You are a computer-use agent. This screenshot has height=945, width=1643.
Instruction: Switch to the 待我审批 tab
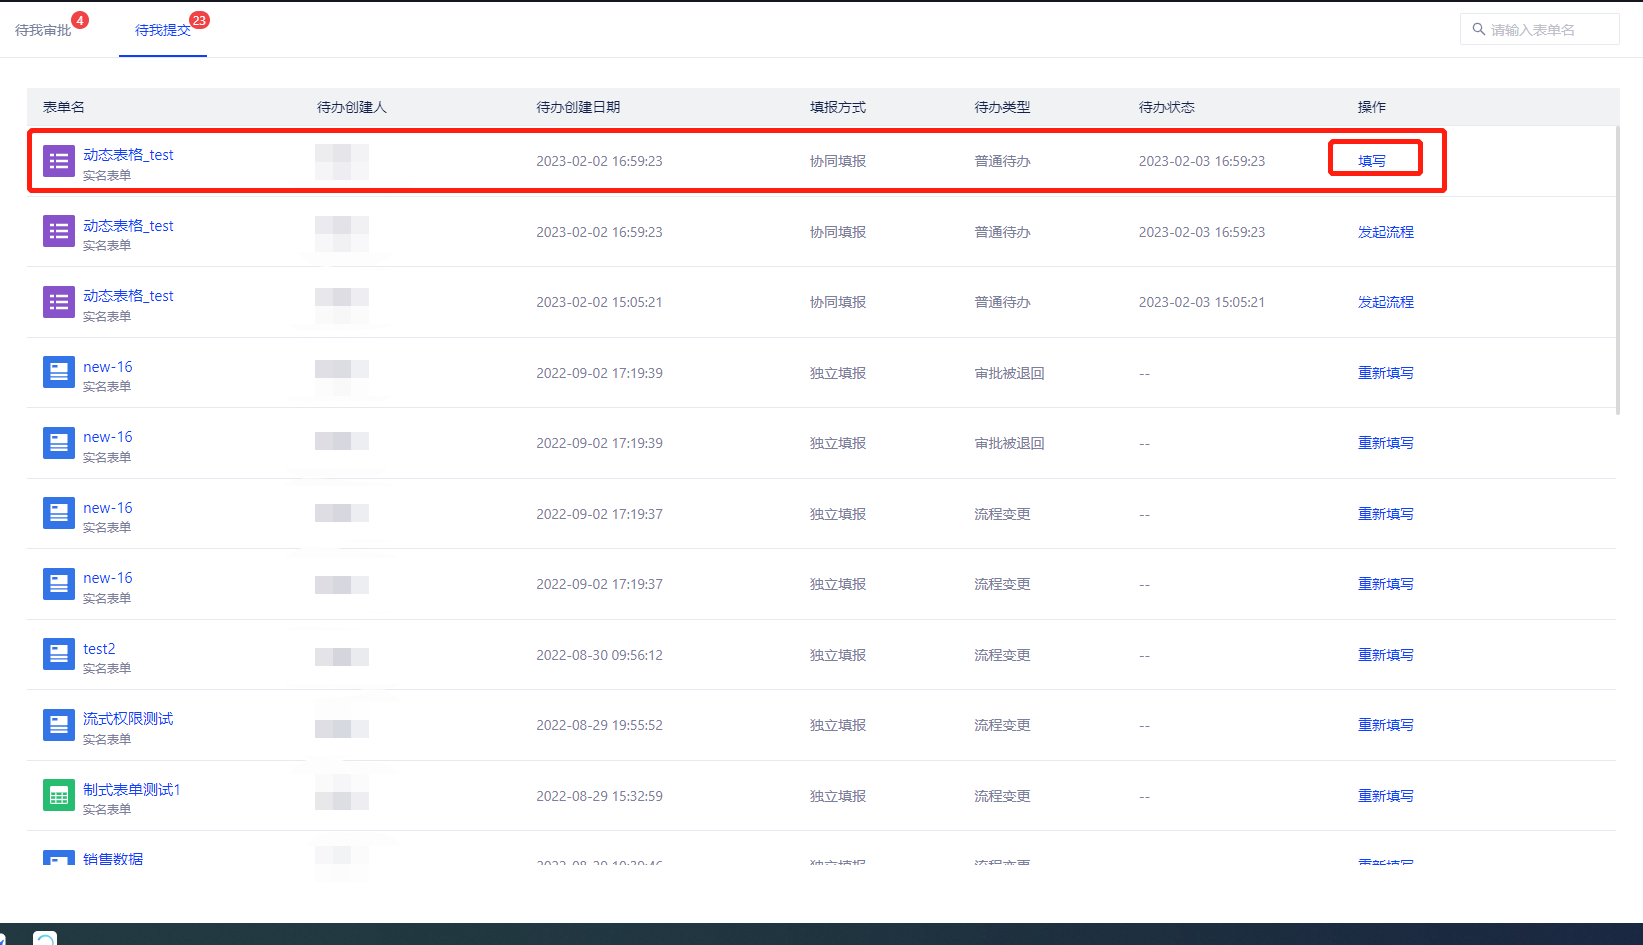(x=43, y=30)
